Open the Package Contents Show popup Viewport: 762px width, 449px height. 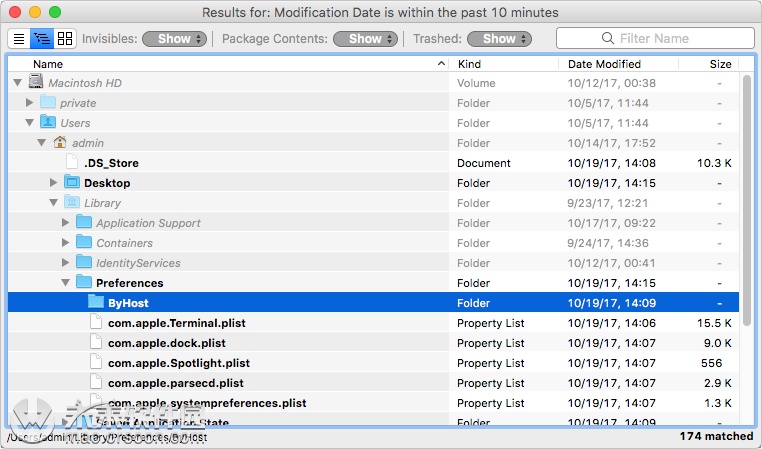coord(365,39)
